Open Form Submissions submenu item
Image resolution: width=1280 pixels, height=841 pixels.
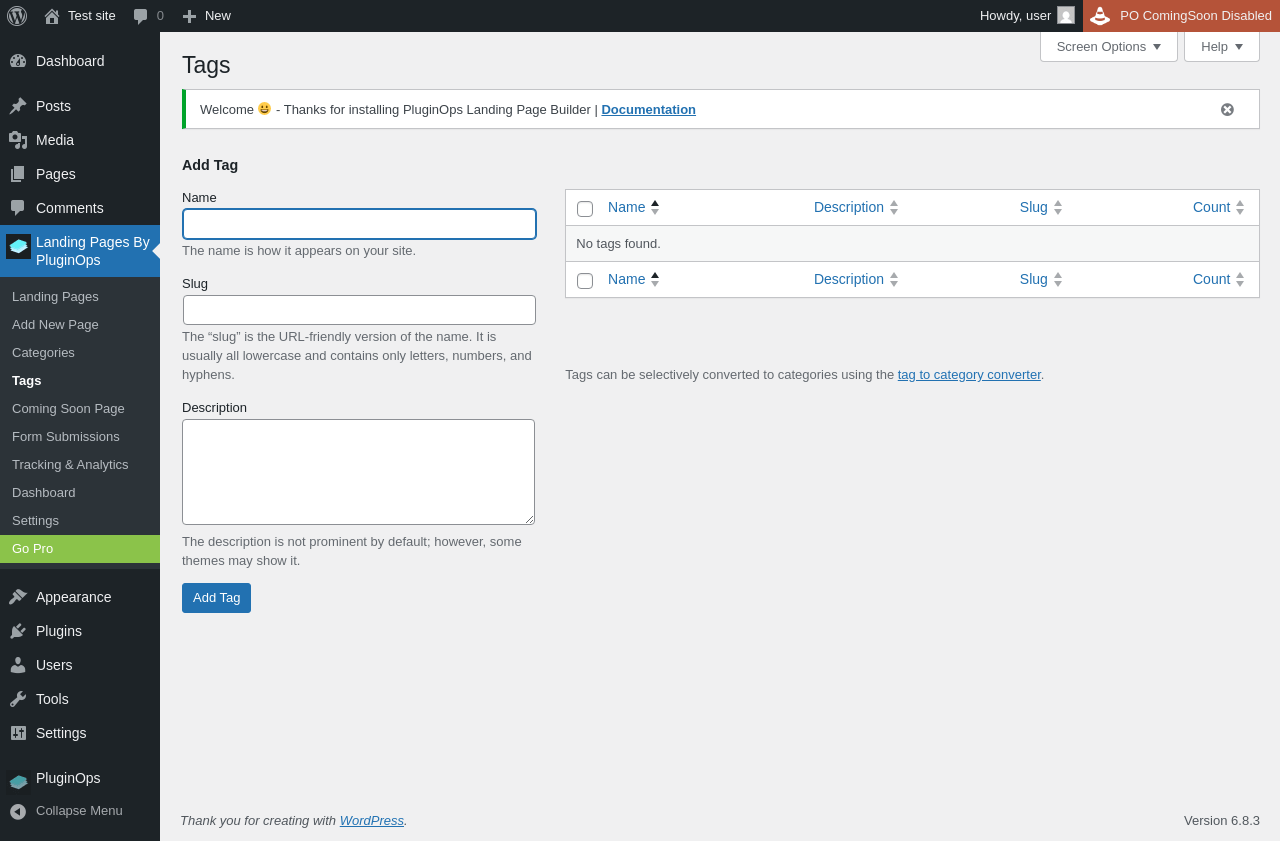[x=66, y=436]
